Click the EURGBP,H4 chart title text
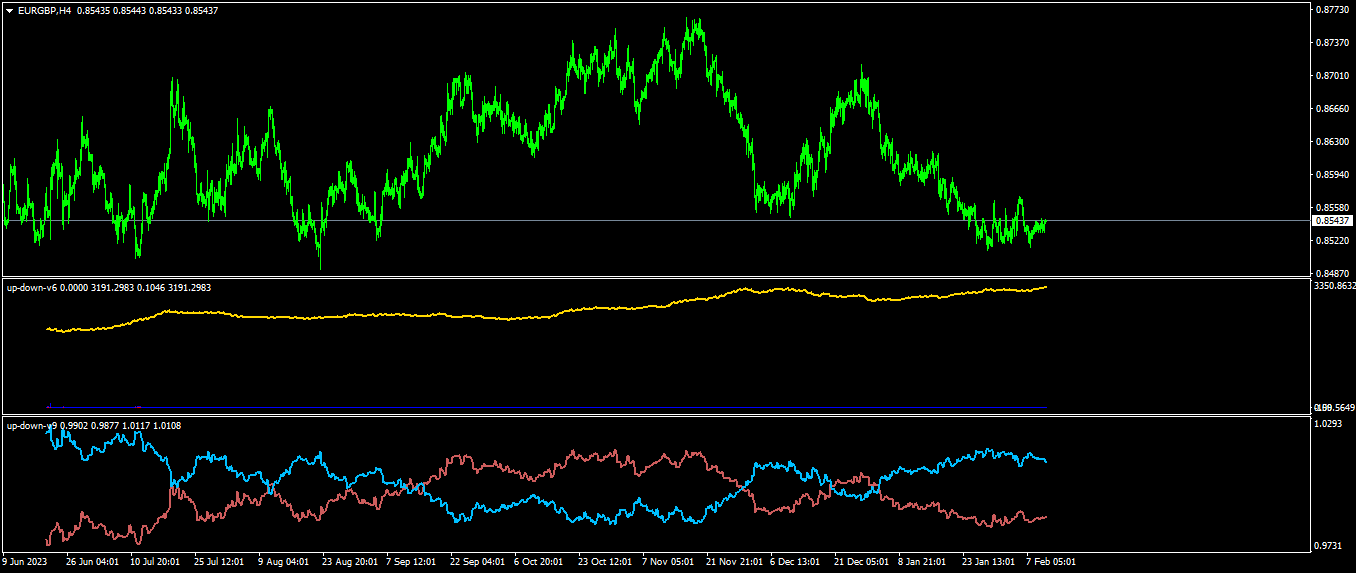Screen dimensions: 1356x573 [44, 10]
